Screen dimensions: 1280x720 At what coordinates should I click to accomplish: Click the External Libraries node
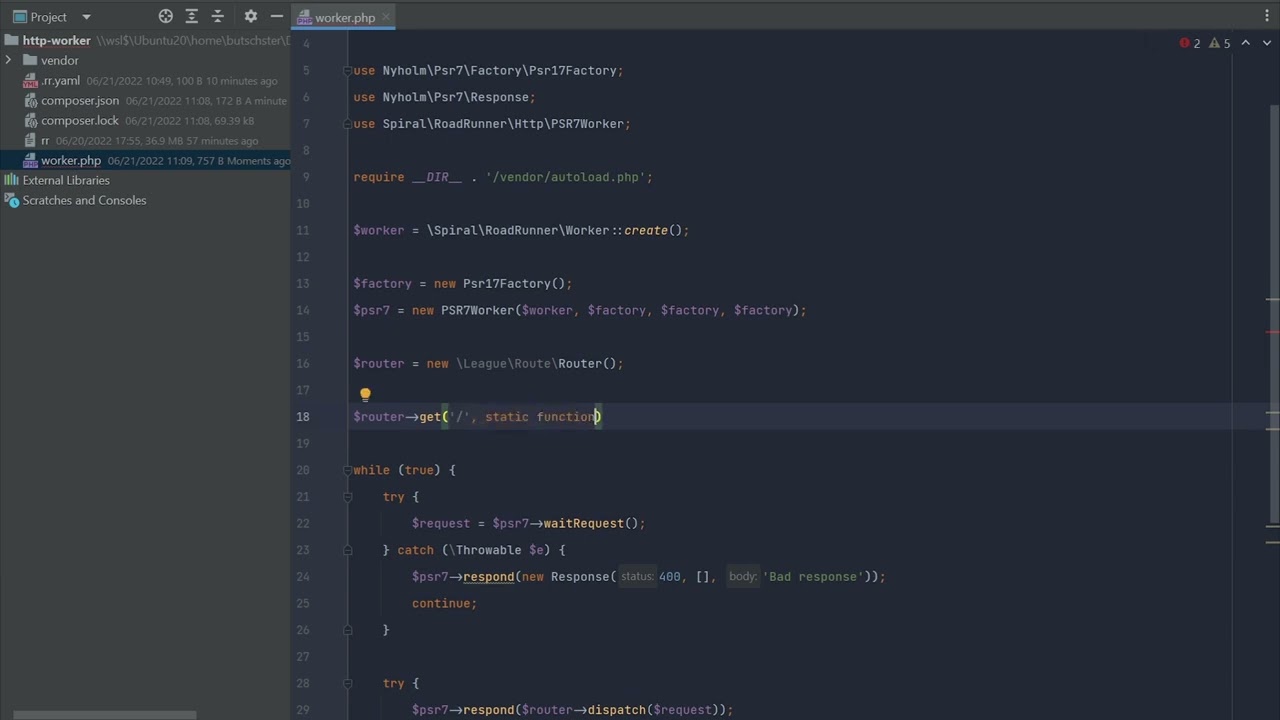66,180
